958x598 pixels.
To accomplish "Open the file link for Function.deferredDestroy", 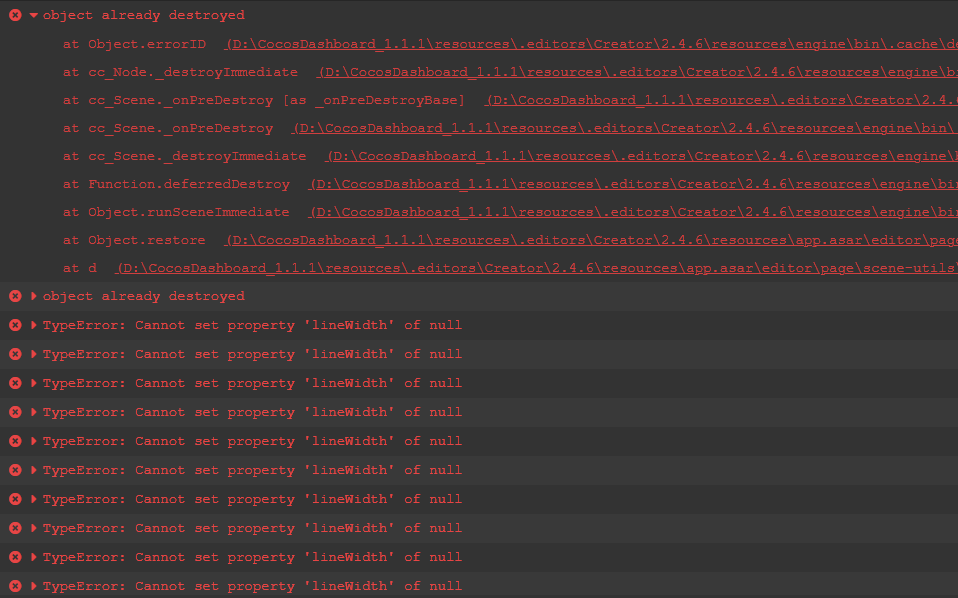I will click(632, 184).
